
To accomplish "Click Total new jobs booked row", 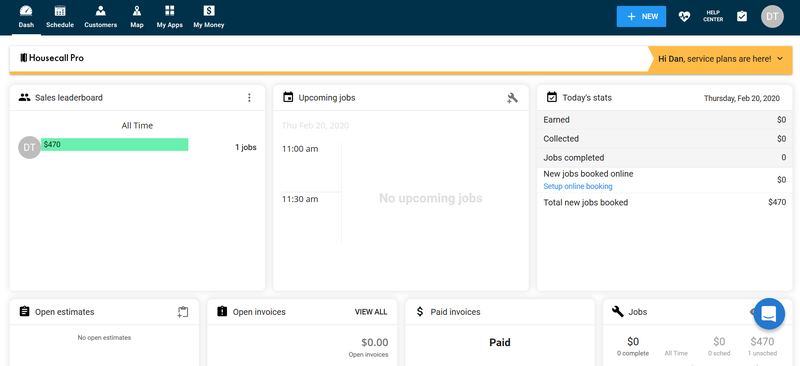I will pyautogui.click(x=664, y=203).
